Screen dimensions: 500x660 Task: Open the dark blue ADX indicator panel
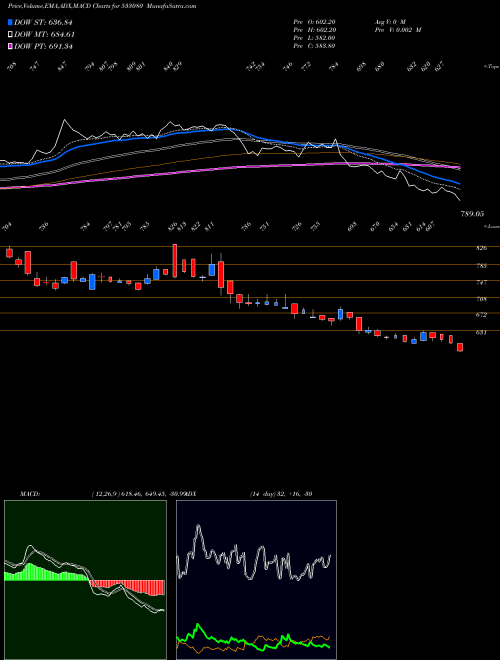coord(256,580)
